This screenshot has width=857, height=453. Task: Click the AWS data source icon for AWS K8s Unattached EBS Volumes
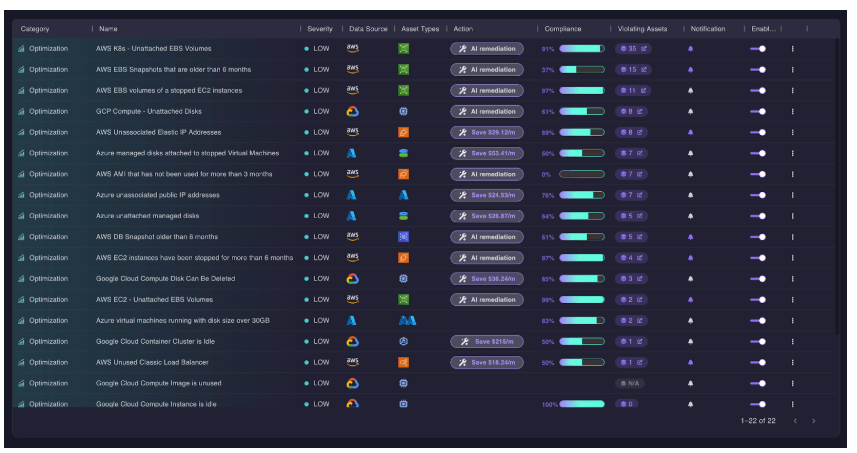coord(353,49)
